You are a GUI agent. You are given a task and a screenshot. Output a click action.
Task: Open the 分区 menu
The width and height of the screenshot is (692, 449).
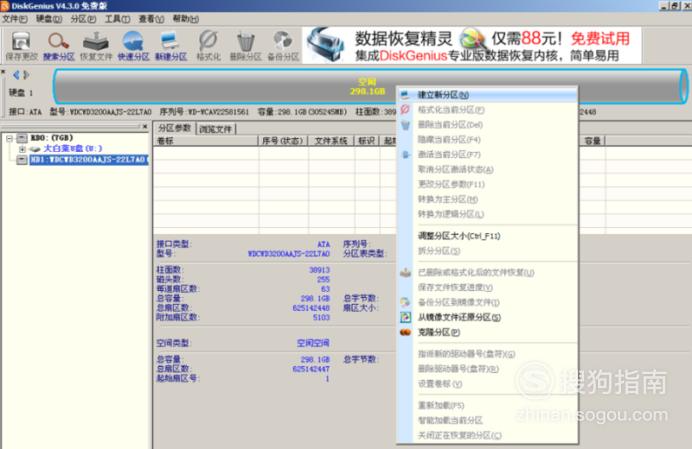83,19
